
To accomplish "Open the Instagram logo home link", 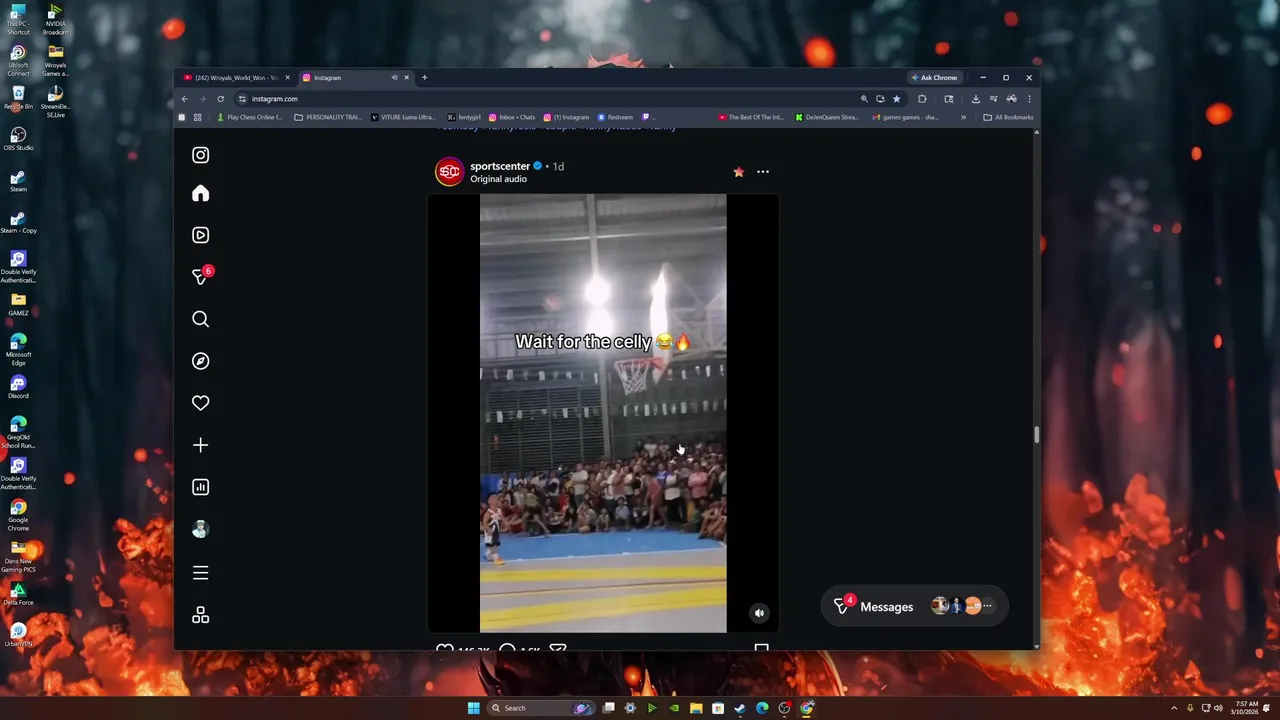I will tap(200, 155).
